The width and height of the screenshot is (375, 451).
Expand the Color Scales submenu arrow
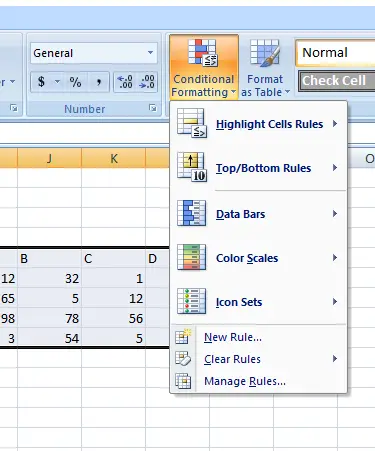[335, 258]
